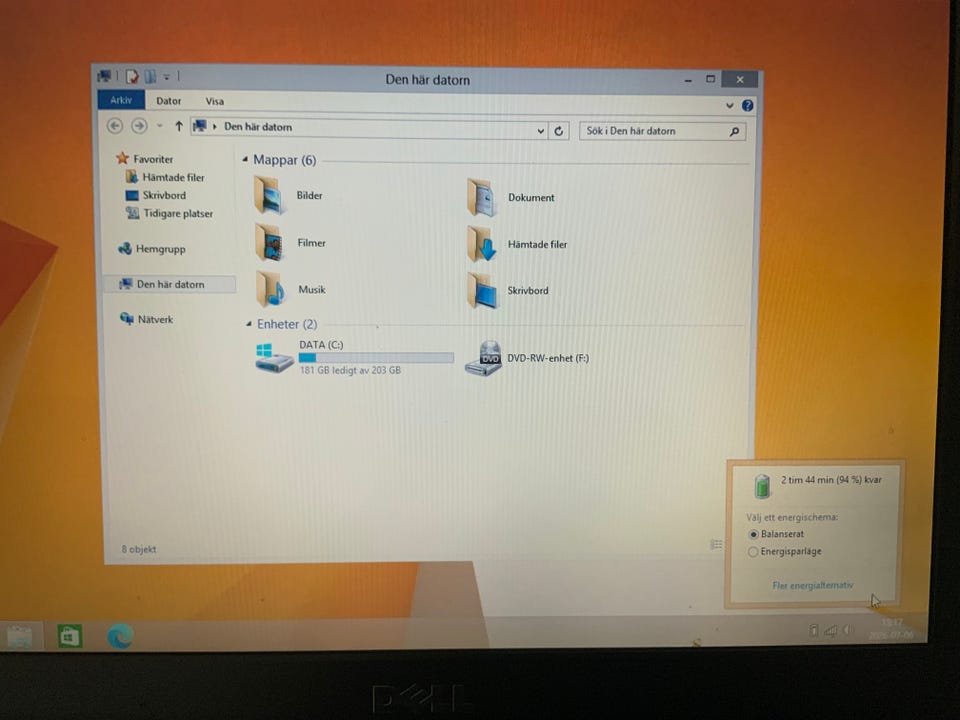Select the Energisparläge power plan
This screenshot has width=960, height=720.
(785, 552)
